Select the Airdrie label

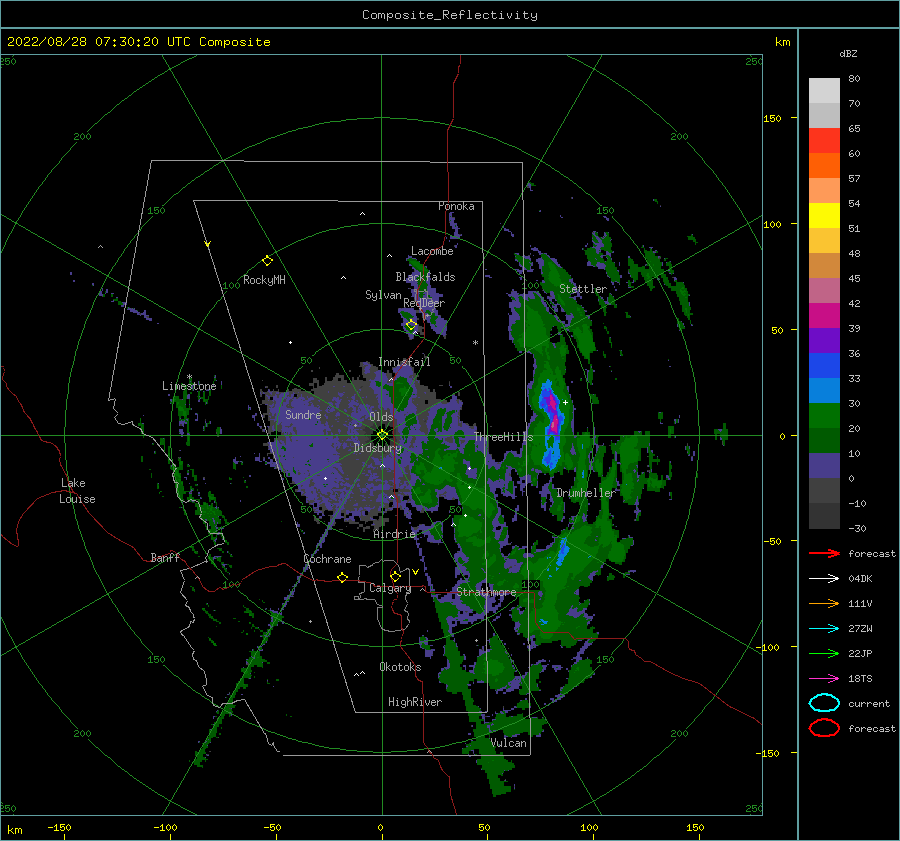[394, 534]
